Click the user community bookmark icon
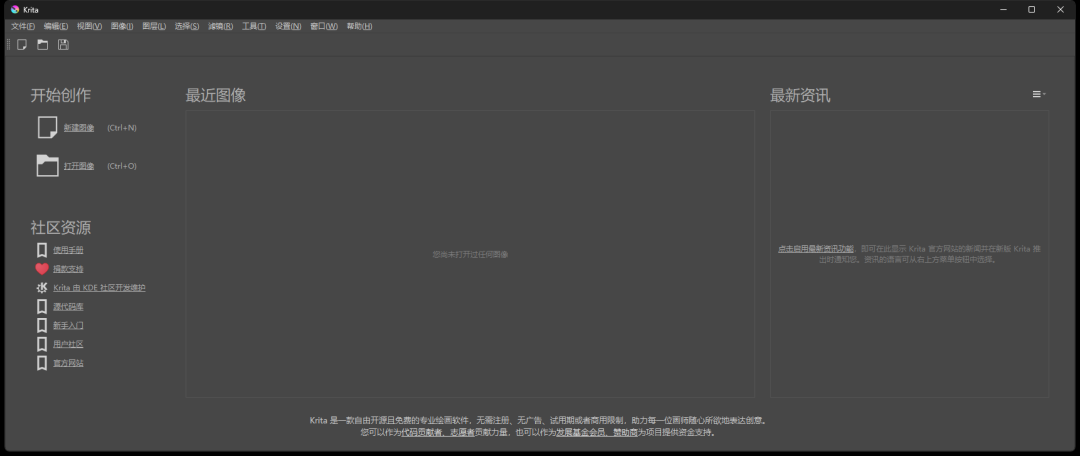The image size is (1080, 456). coord(42,344)
